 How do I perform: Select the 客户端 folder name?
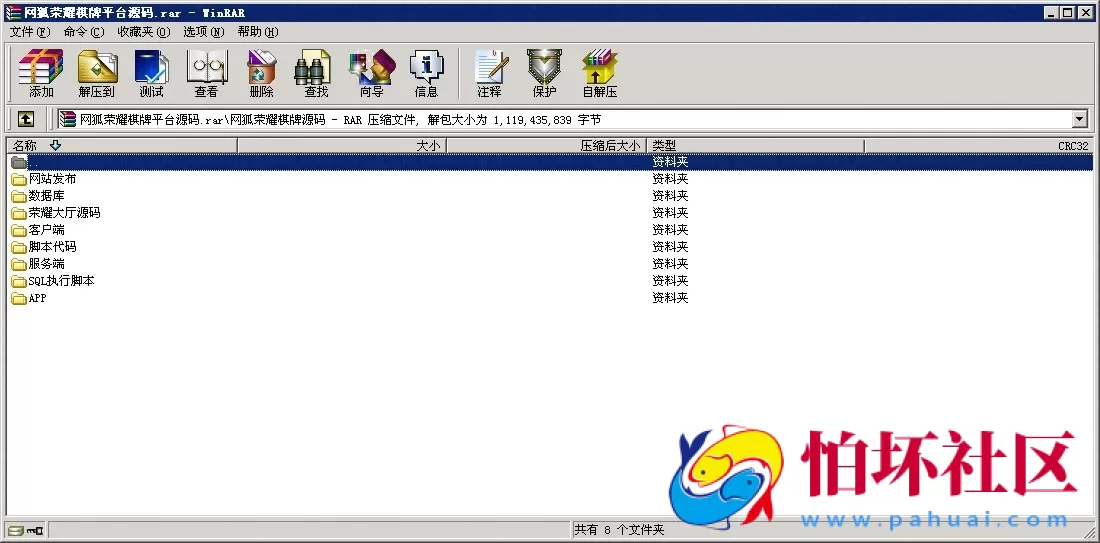click(46, 230)
